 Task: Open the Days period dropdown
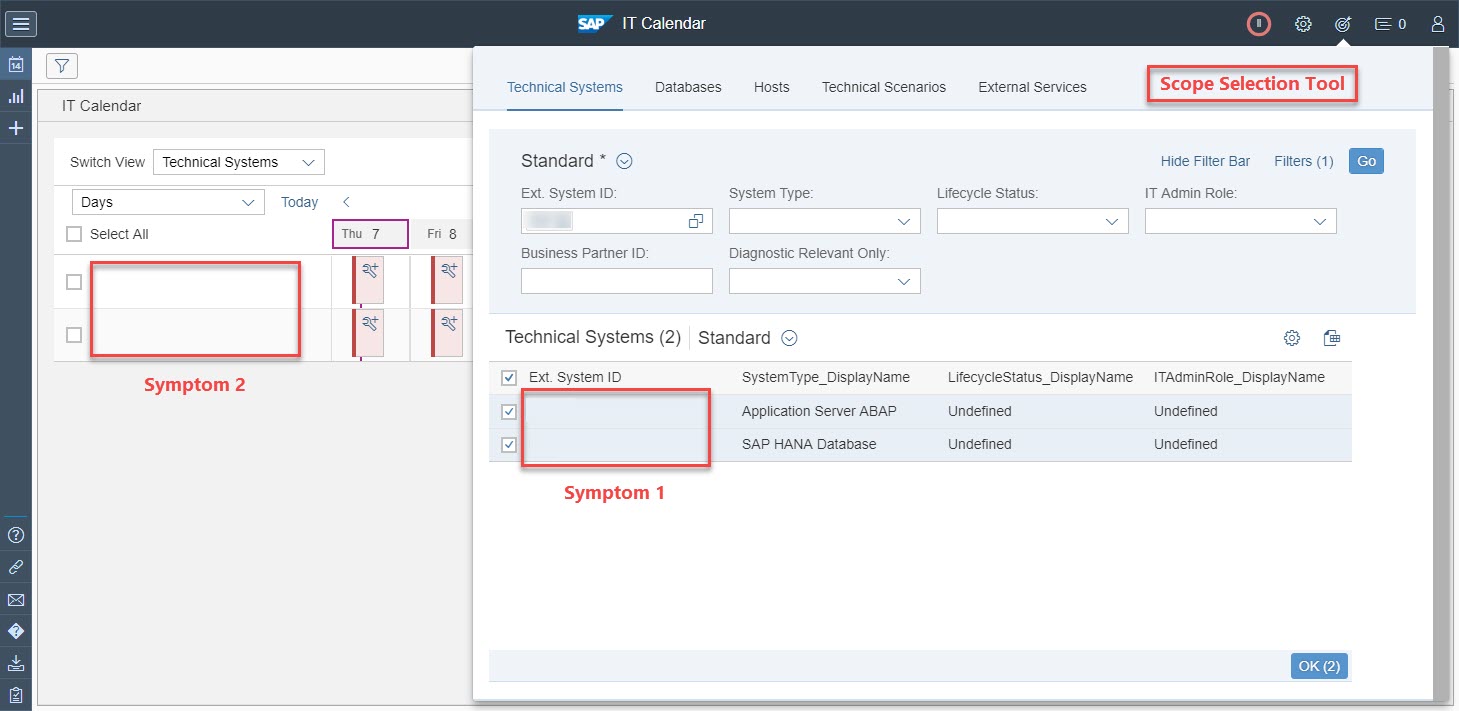[168, 202]
